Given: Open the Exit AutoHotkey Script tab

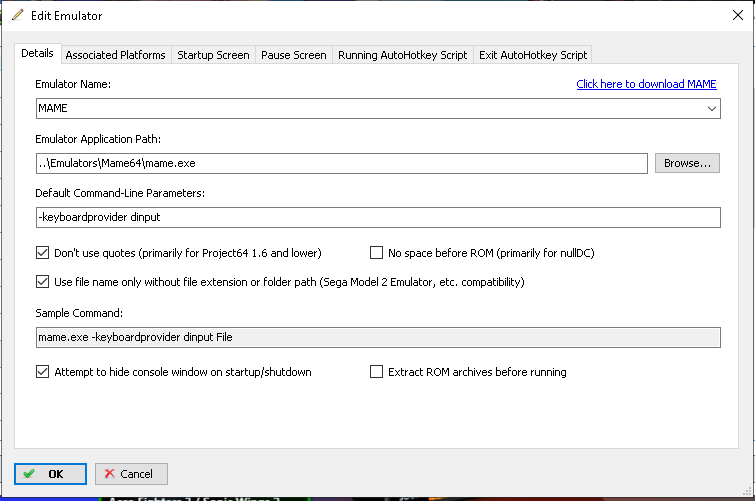Looking at the screenshot, I should [533, 55].
